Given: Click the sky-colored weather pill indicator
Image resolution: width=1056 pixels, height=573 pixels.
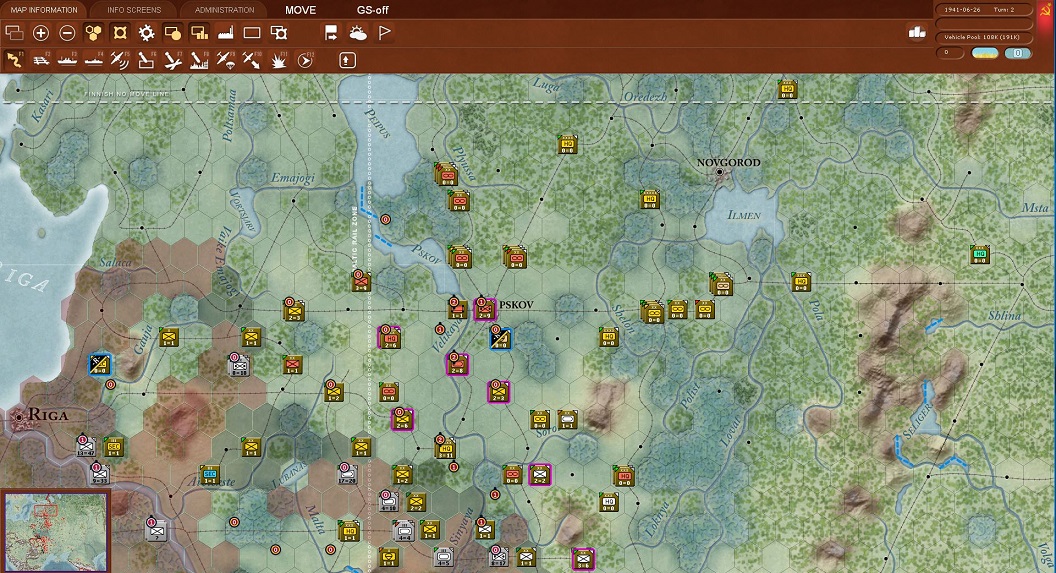Looking at the screenshot, I should click(x=985, y=53).
